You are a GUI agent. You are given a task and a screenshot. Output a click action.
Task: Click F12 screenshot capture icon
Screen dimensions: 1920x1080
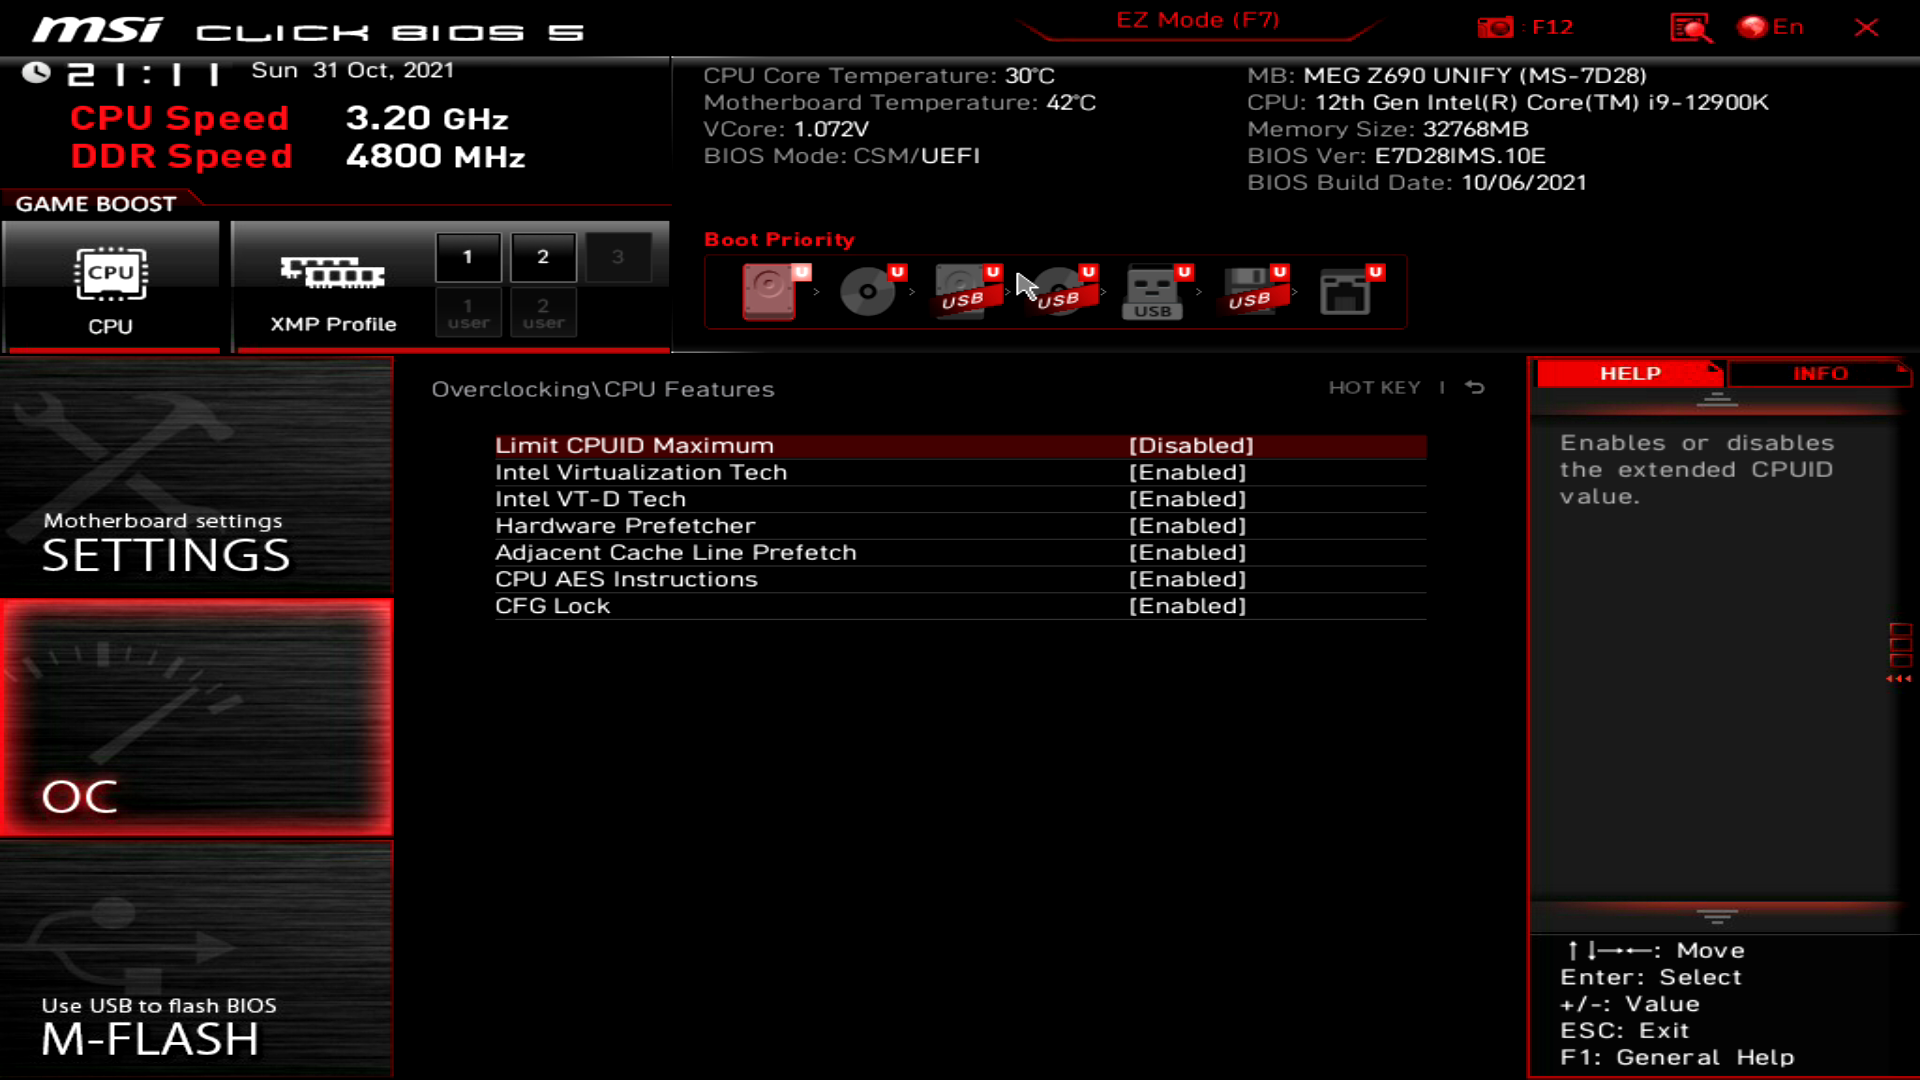tap(1495, 26)
